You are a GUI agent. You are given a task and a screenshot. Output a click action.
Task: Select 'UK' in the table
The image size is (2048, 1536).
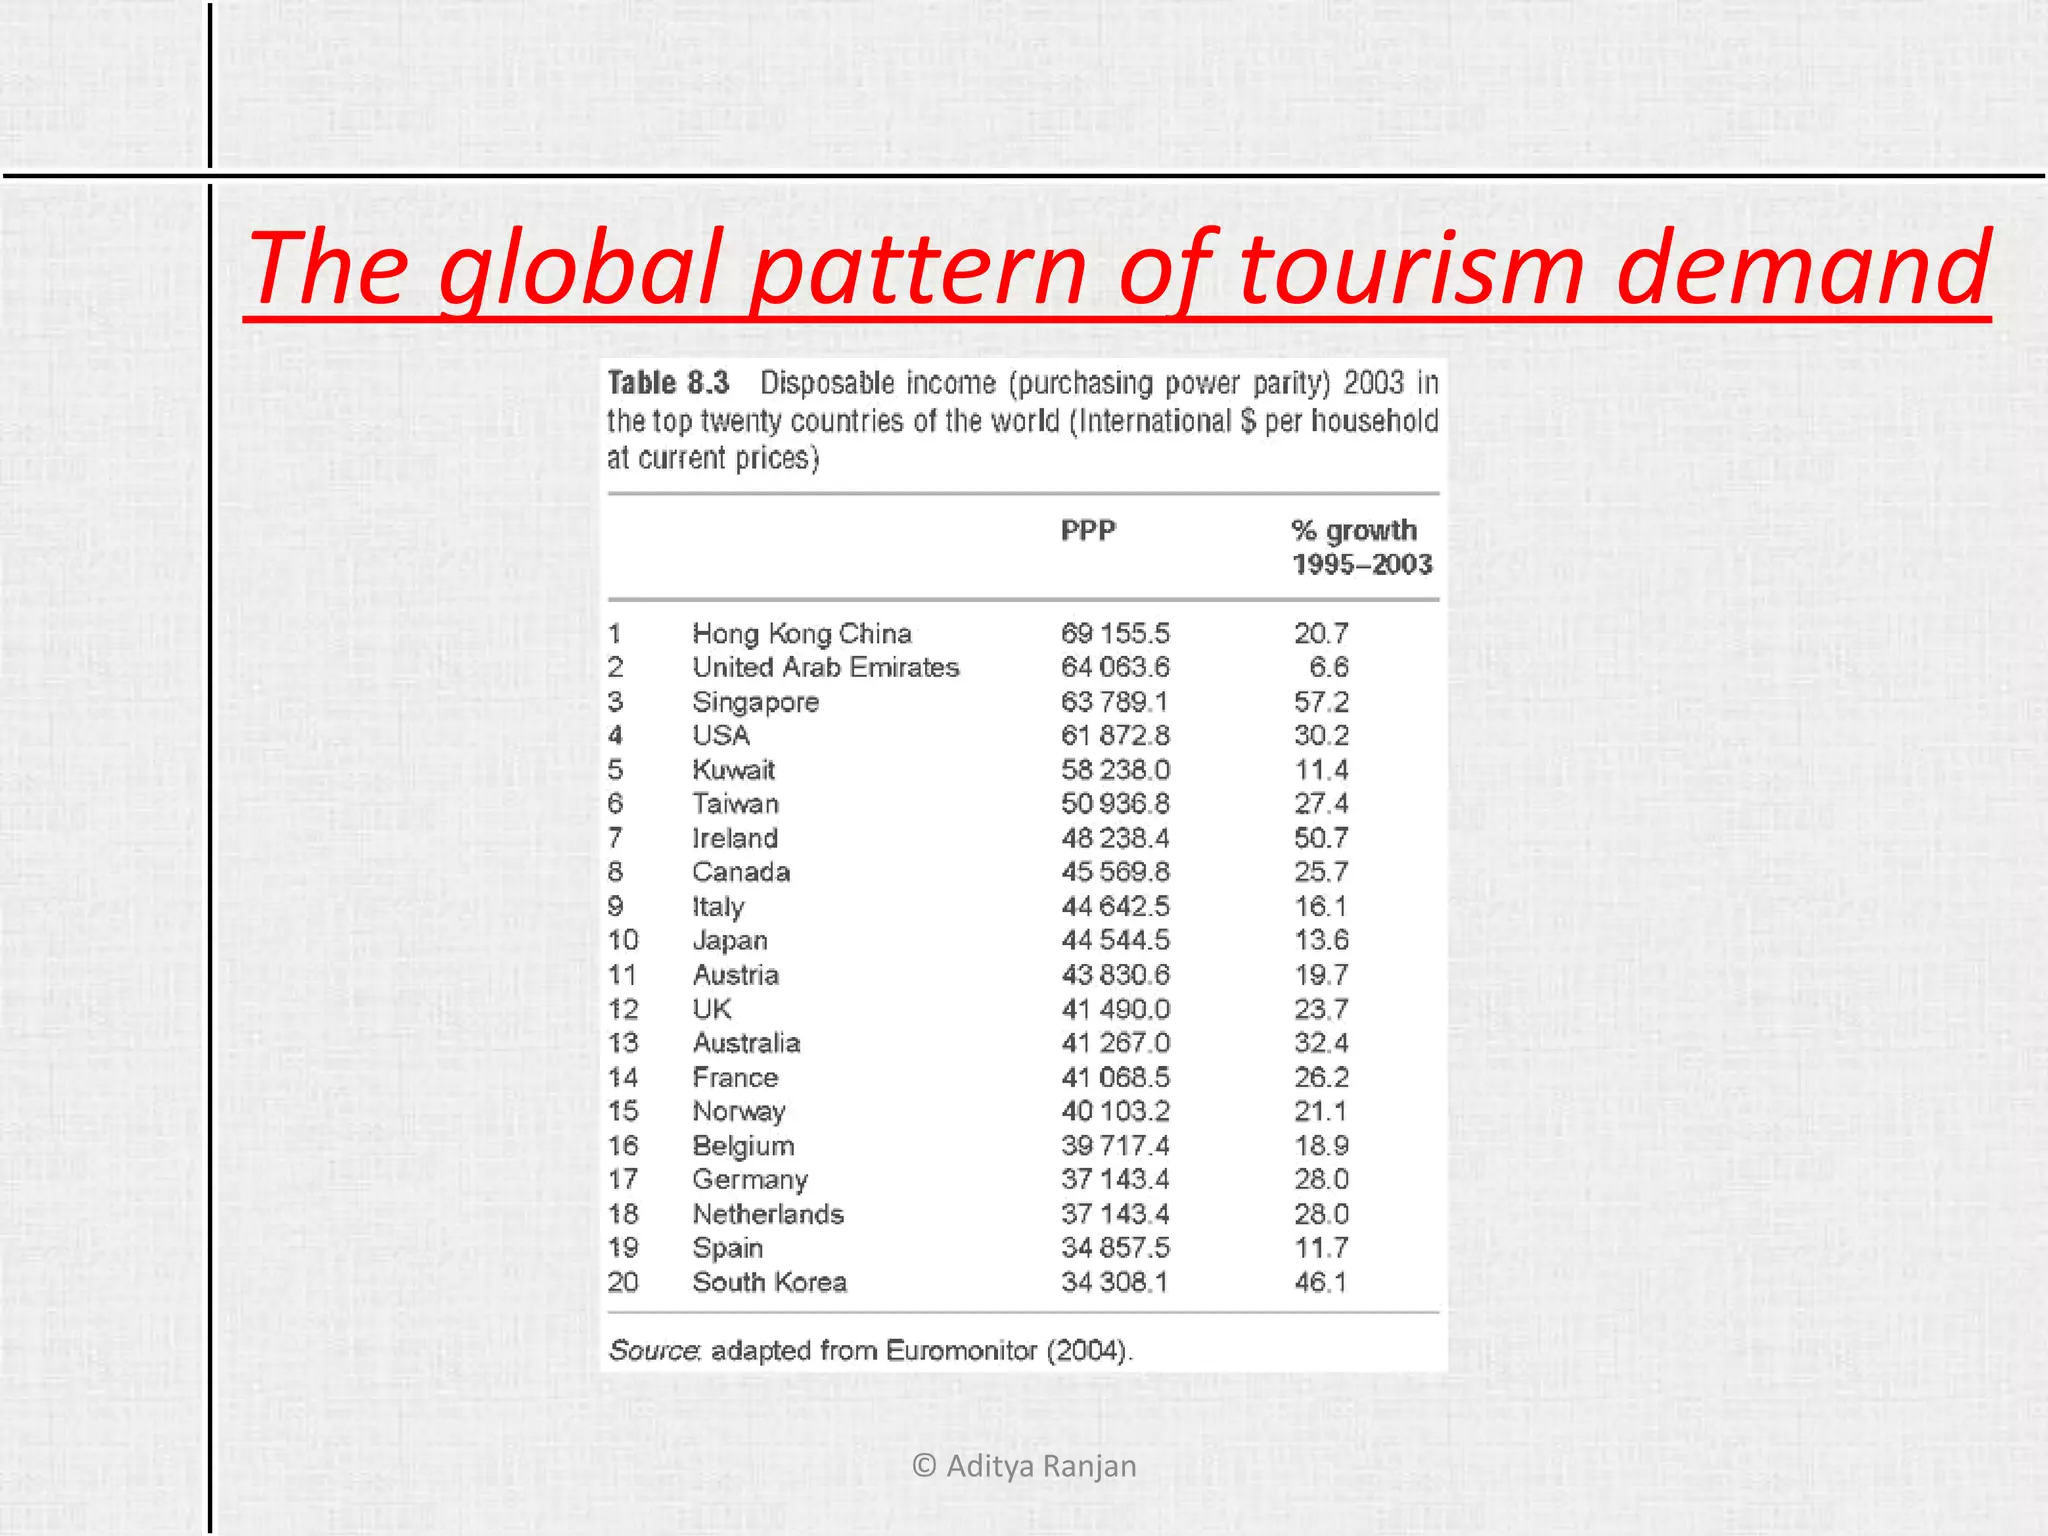(x=712, y=1009)
